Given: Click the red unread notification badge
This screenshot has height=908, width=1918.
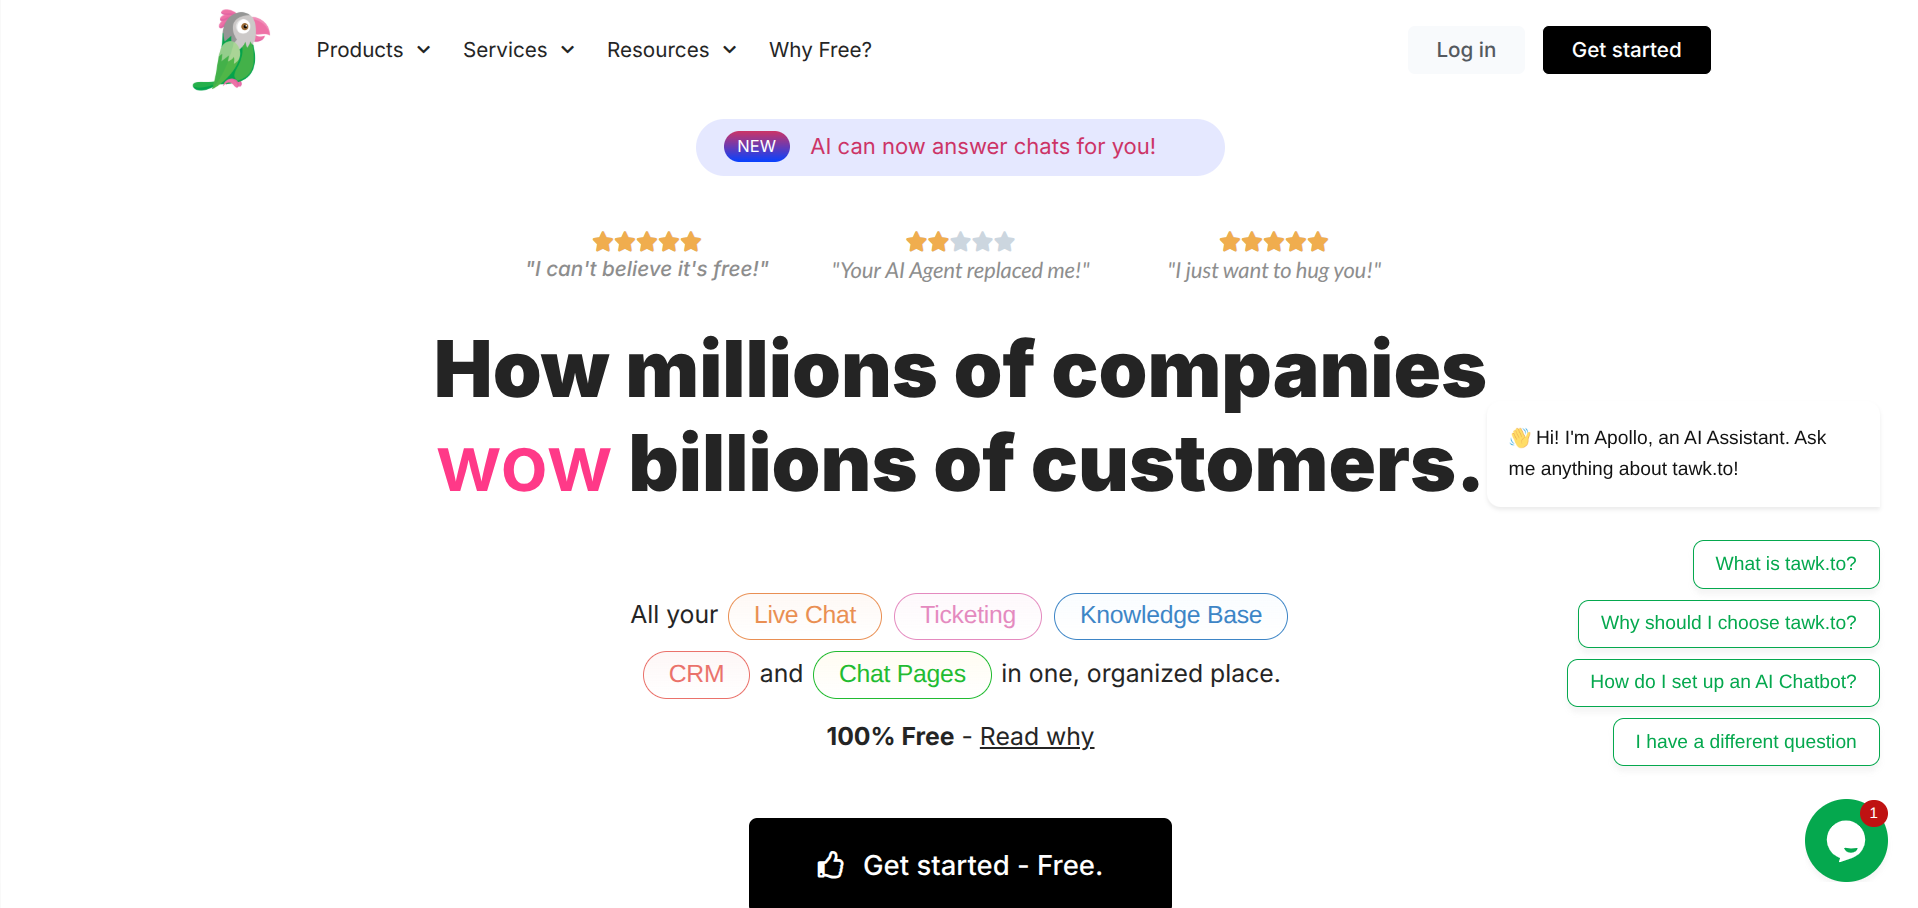Looking at the screenshot, I should click(1873, 813).
